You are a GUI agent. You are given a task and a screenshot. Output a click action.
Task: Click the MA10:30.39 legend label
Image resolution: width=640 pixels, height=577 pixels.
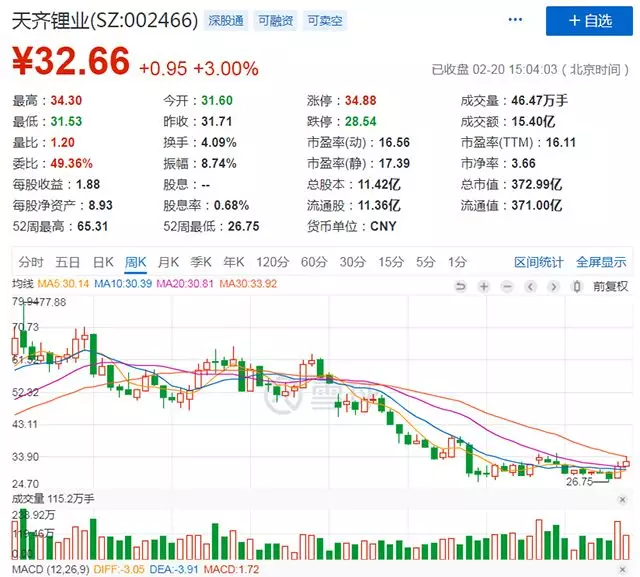pyautogui.click(x=123, y=284)
